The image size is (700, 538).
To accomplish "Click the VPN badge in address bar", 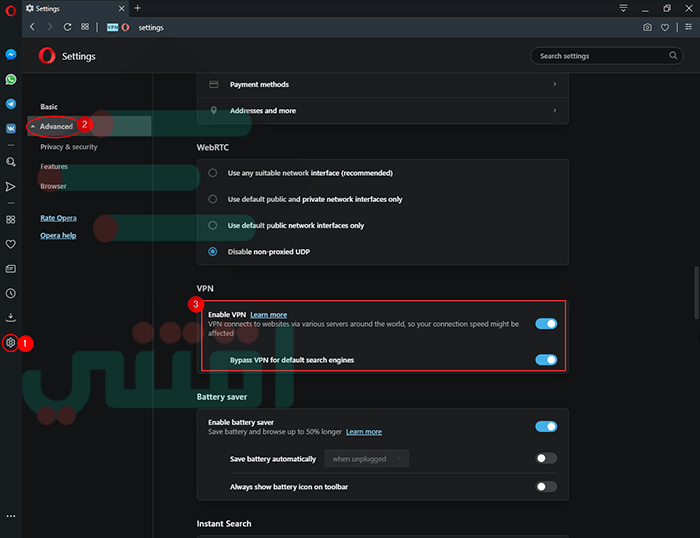I will [x=112, y=27].
